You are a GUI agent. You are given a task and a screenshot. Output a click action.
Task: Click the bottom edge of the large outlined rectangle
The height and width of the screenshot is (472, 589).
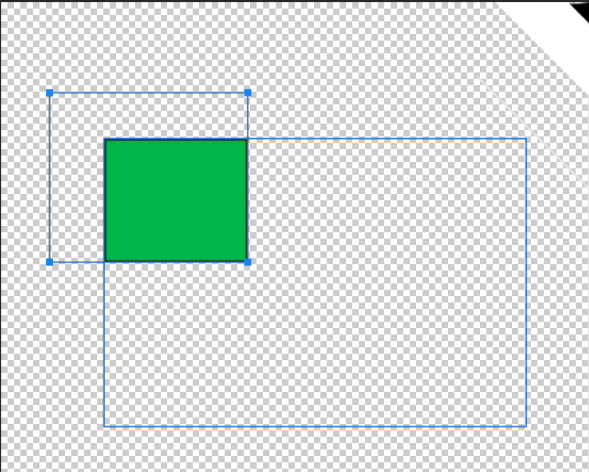point(315,426)
